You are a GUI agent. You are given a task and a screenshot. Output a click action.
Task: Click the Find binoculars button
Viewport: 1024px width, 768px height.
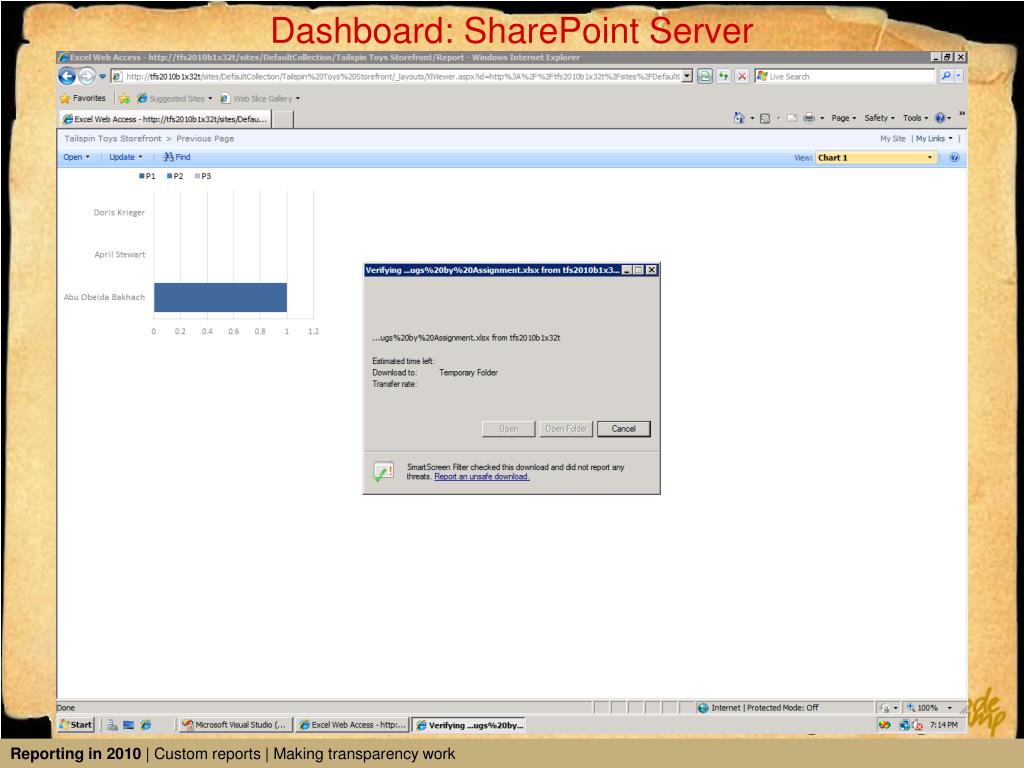[x=176, y=157]
